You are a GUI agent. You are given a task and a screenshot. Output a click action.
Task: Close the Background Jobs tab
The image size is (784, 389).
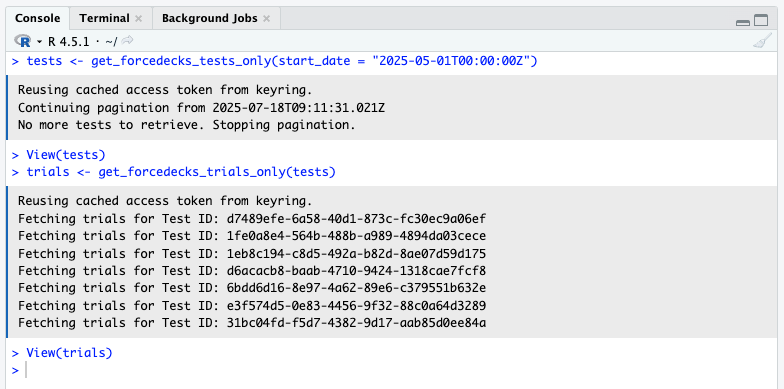coord(266,19)
